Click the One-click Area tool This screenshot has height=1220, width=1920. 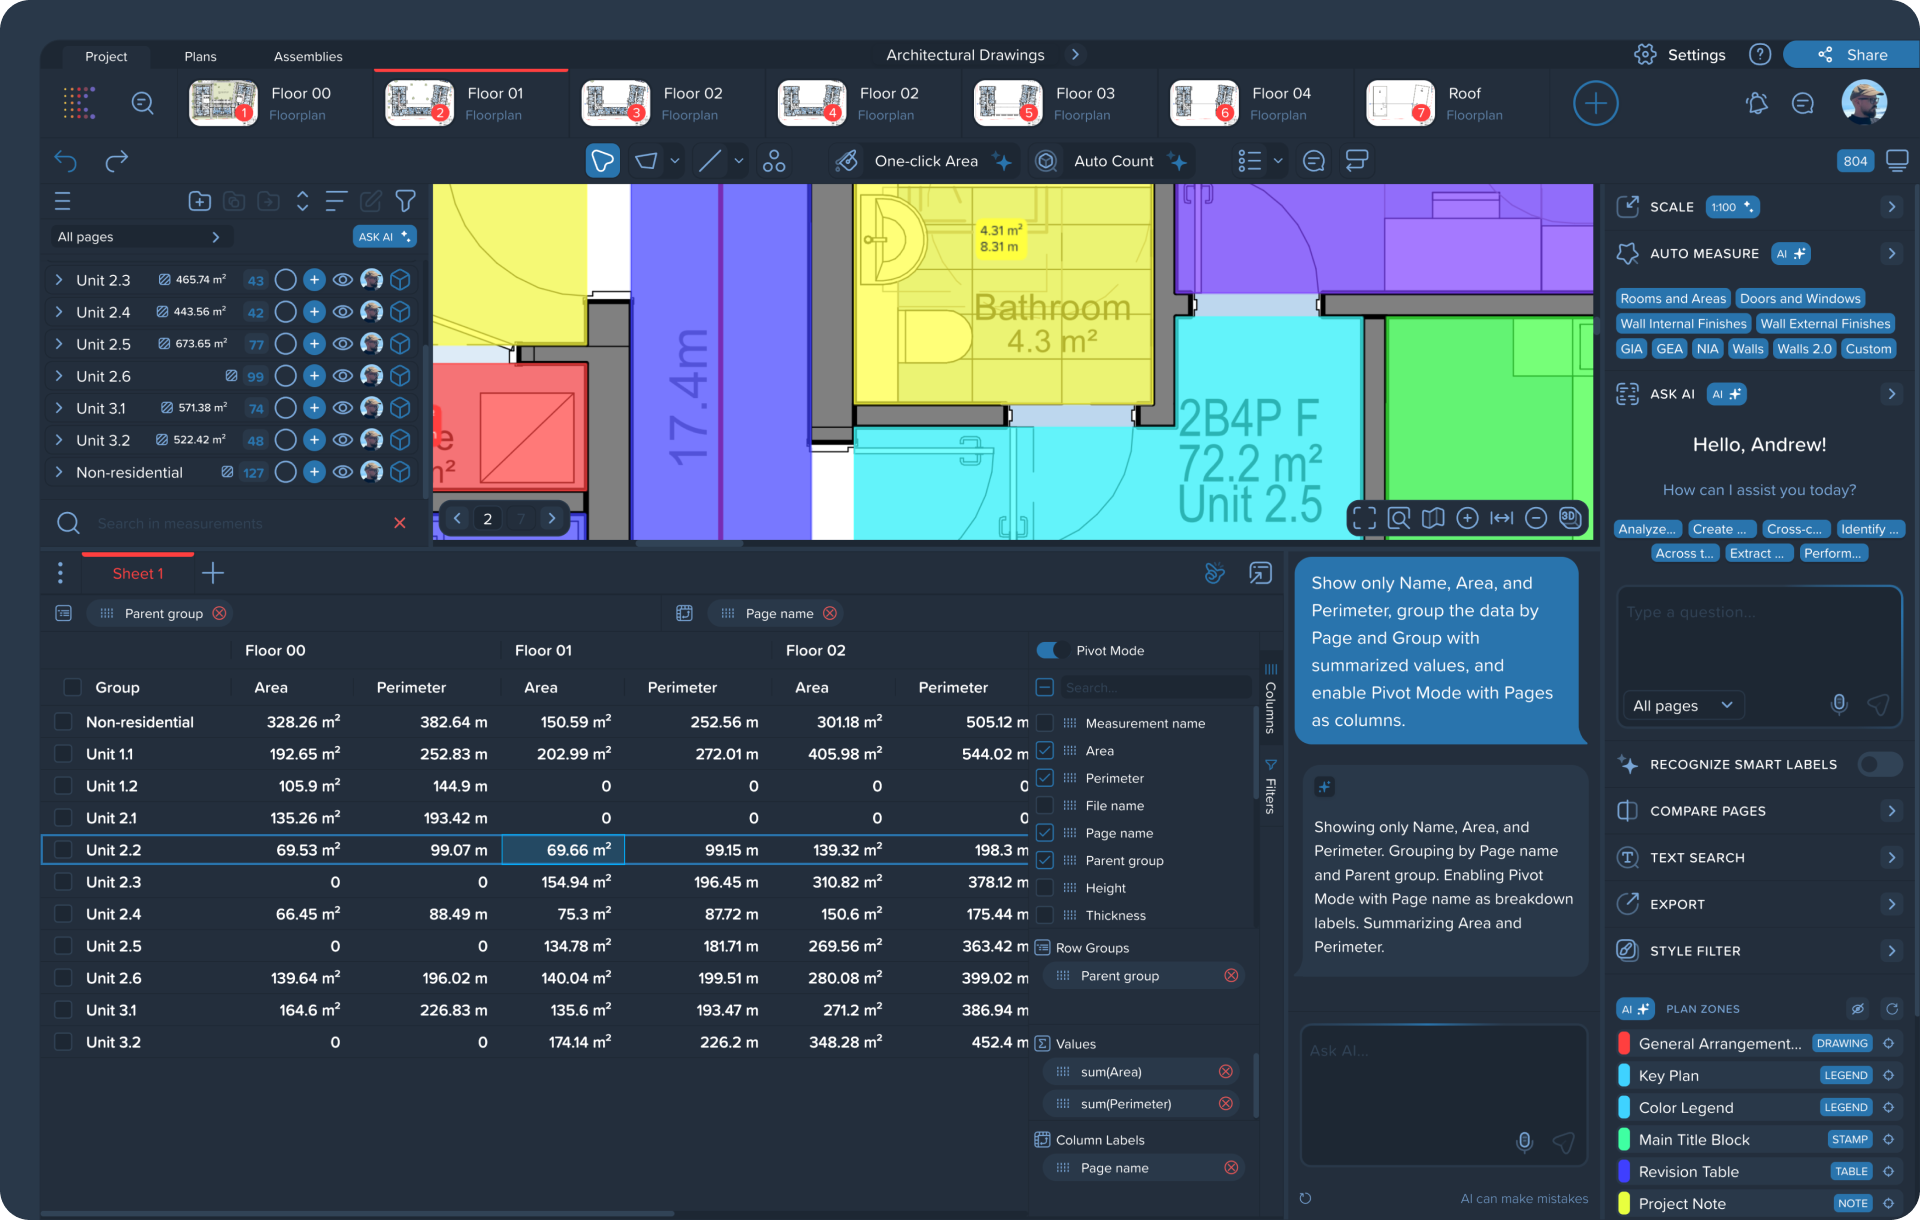(x=925, y=161)
